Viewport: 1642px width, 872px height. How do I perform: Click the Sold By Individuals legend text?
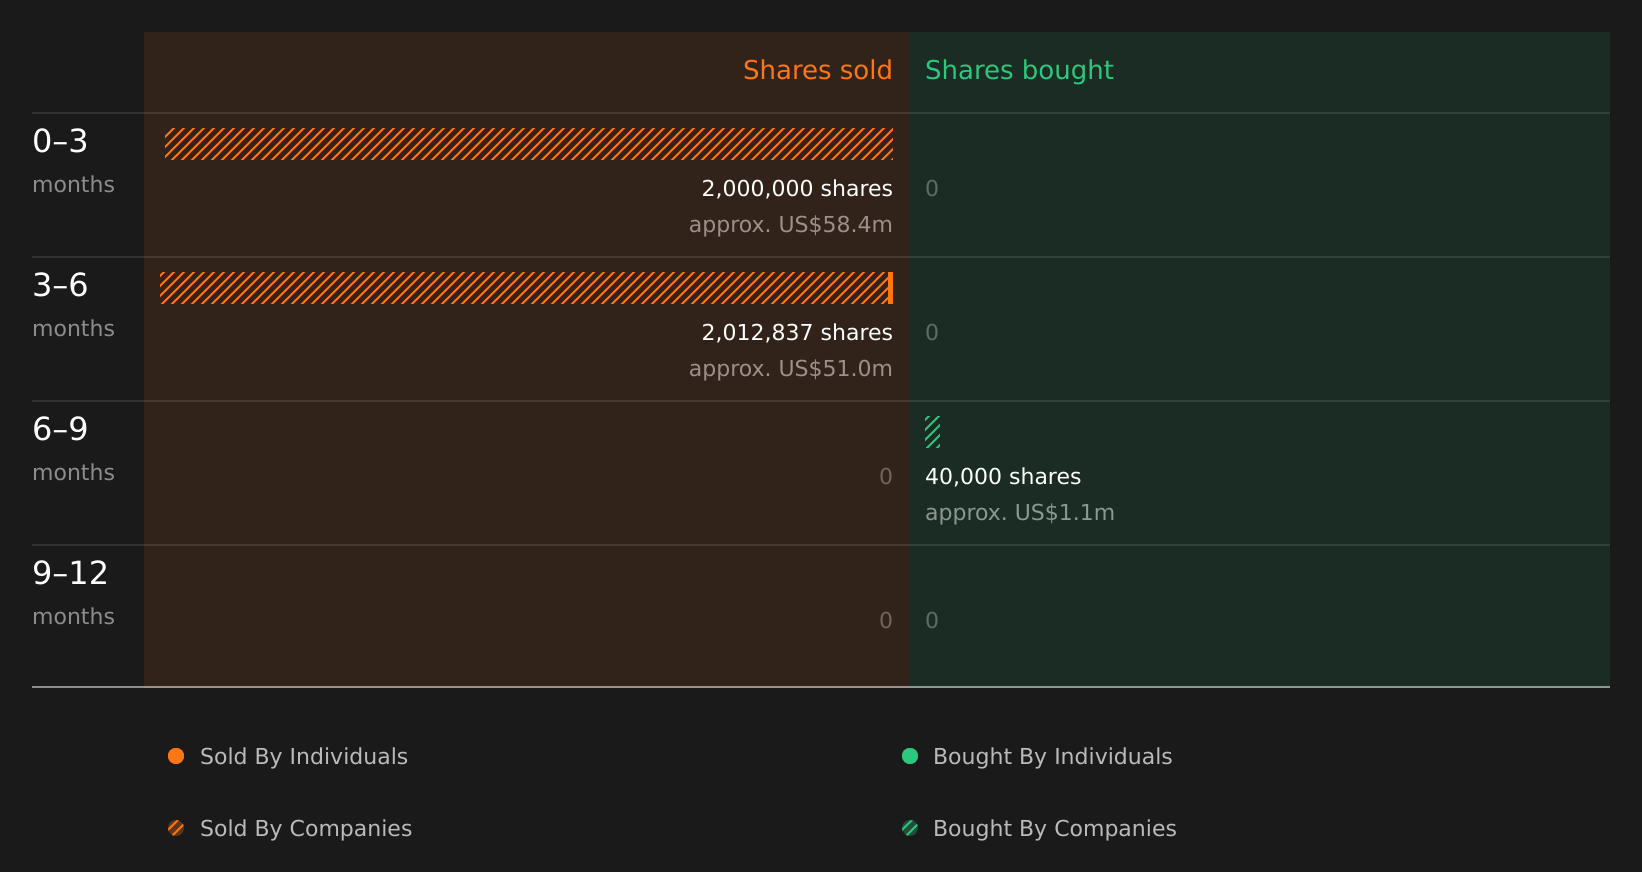coord(304,756)
